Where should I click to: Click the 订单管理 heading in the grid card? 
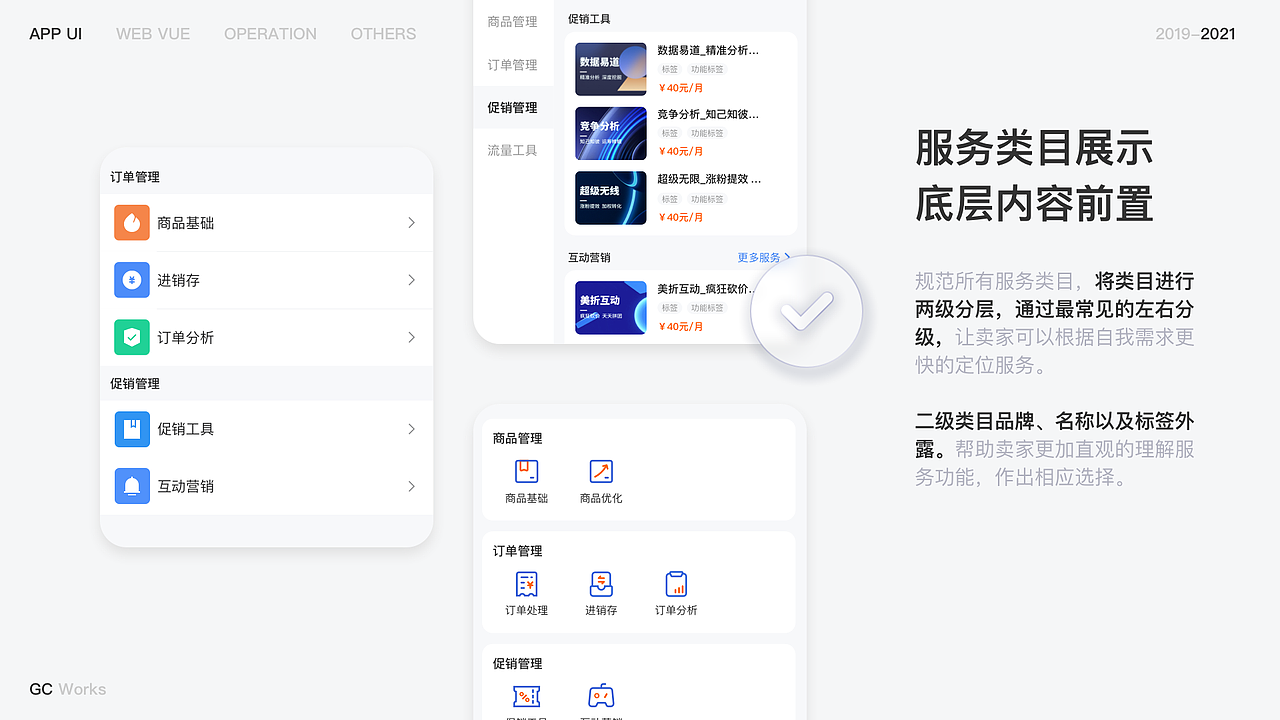click(x=517, y=551)
